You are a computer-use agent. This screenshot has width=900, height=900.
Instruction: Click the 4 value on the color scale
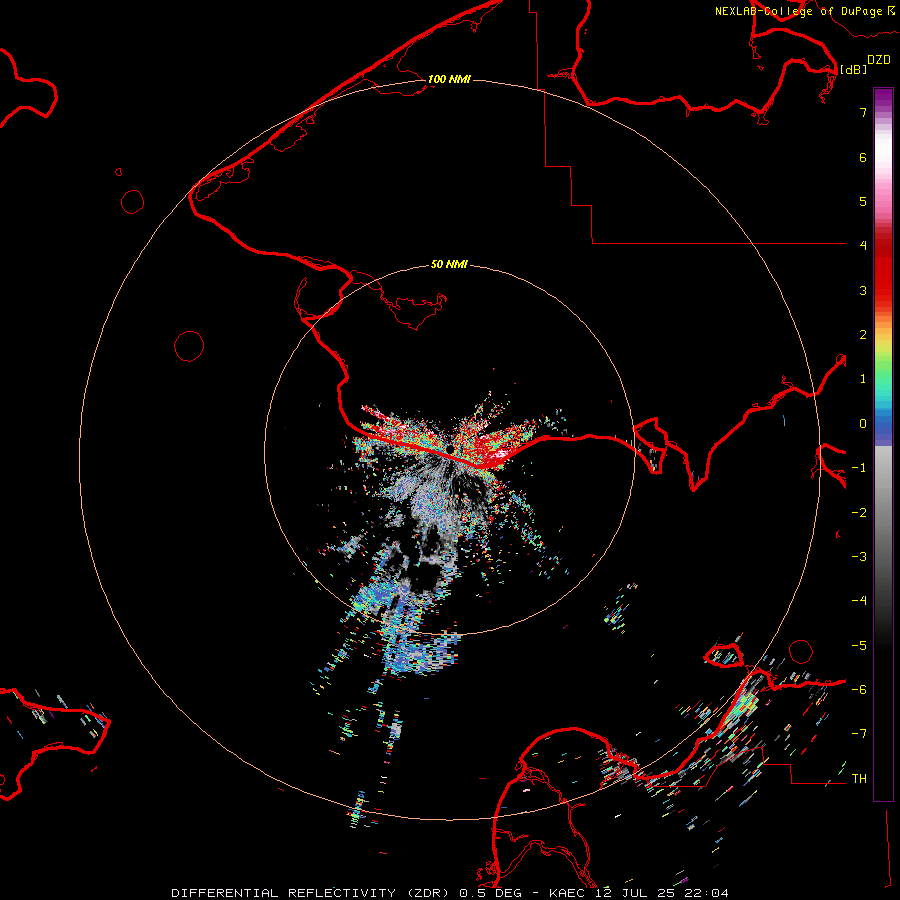[x=863, y=246]
